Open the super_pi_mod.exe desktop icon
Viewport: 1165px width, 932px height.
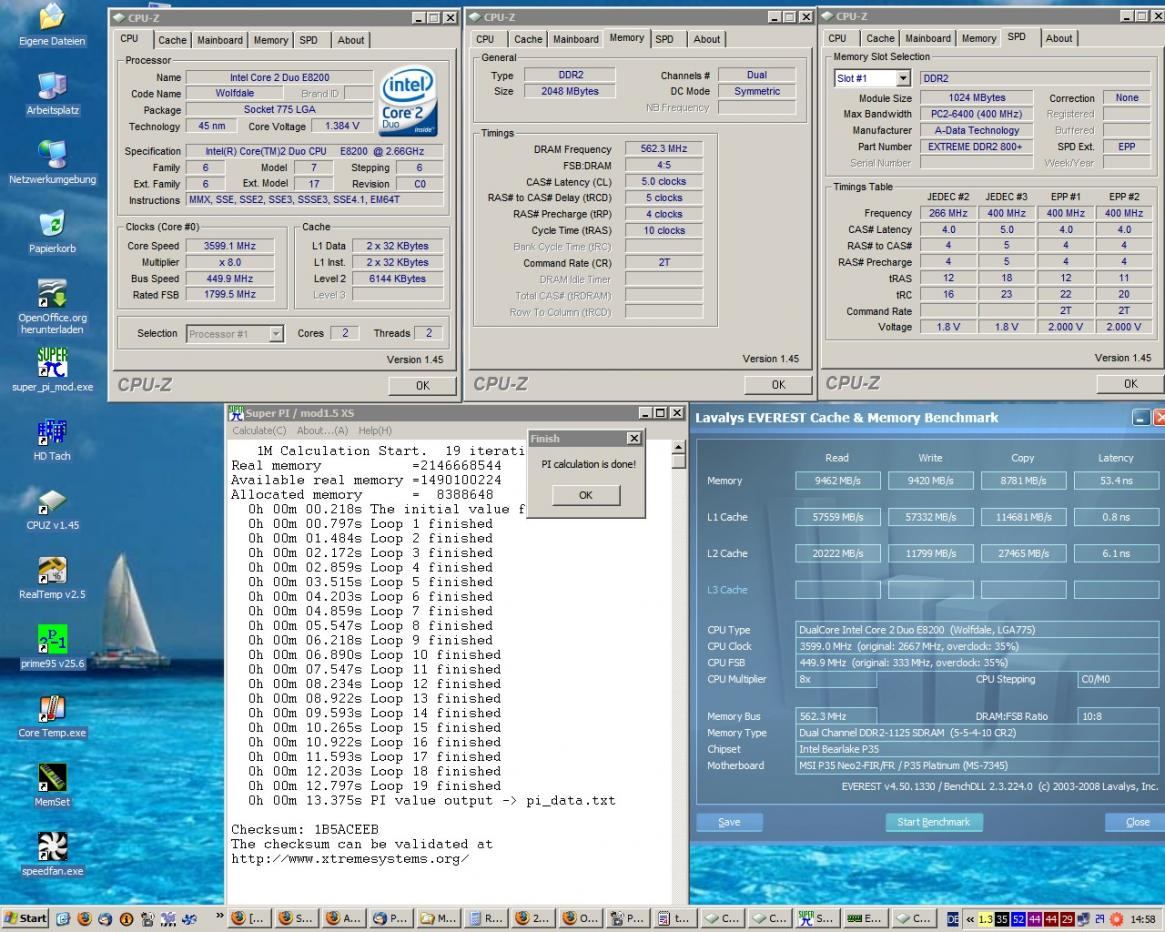50,368
